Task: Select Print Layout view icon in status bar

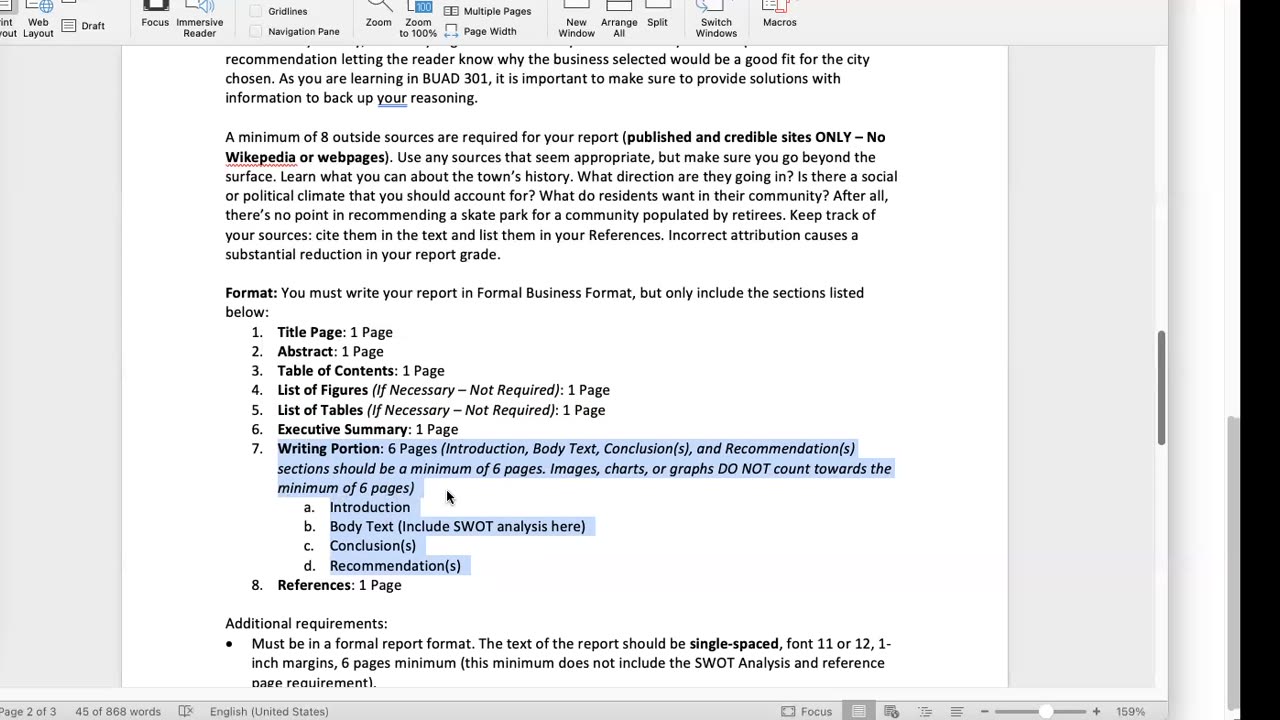Action: [859, 711]
